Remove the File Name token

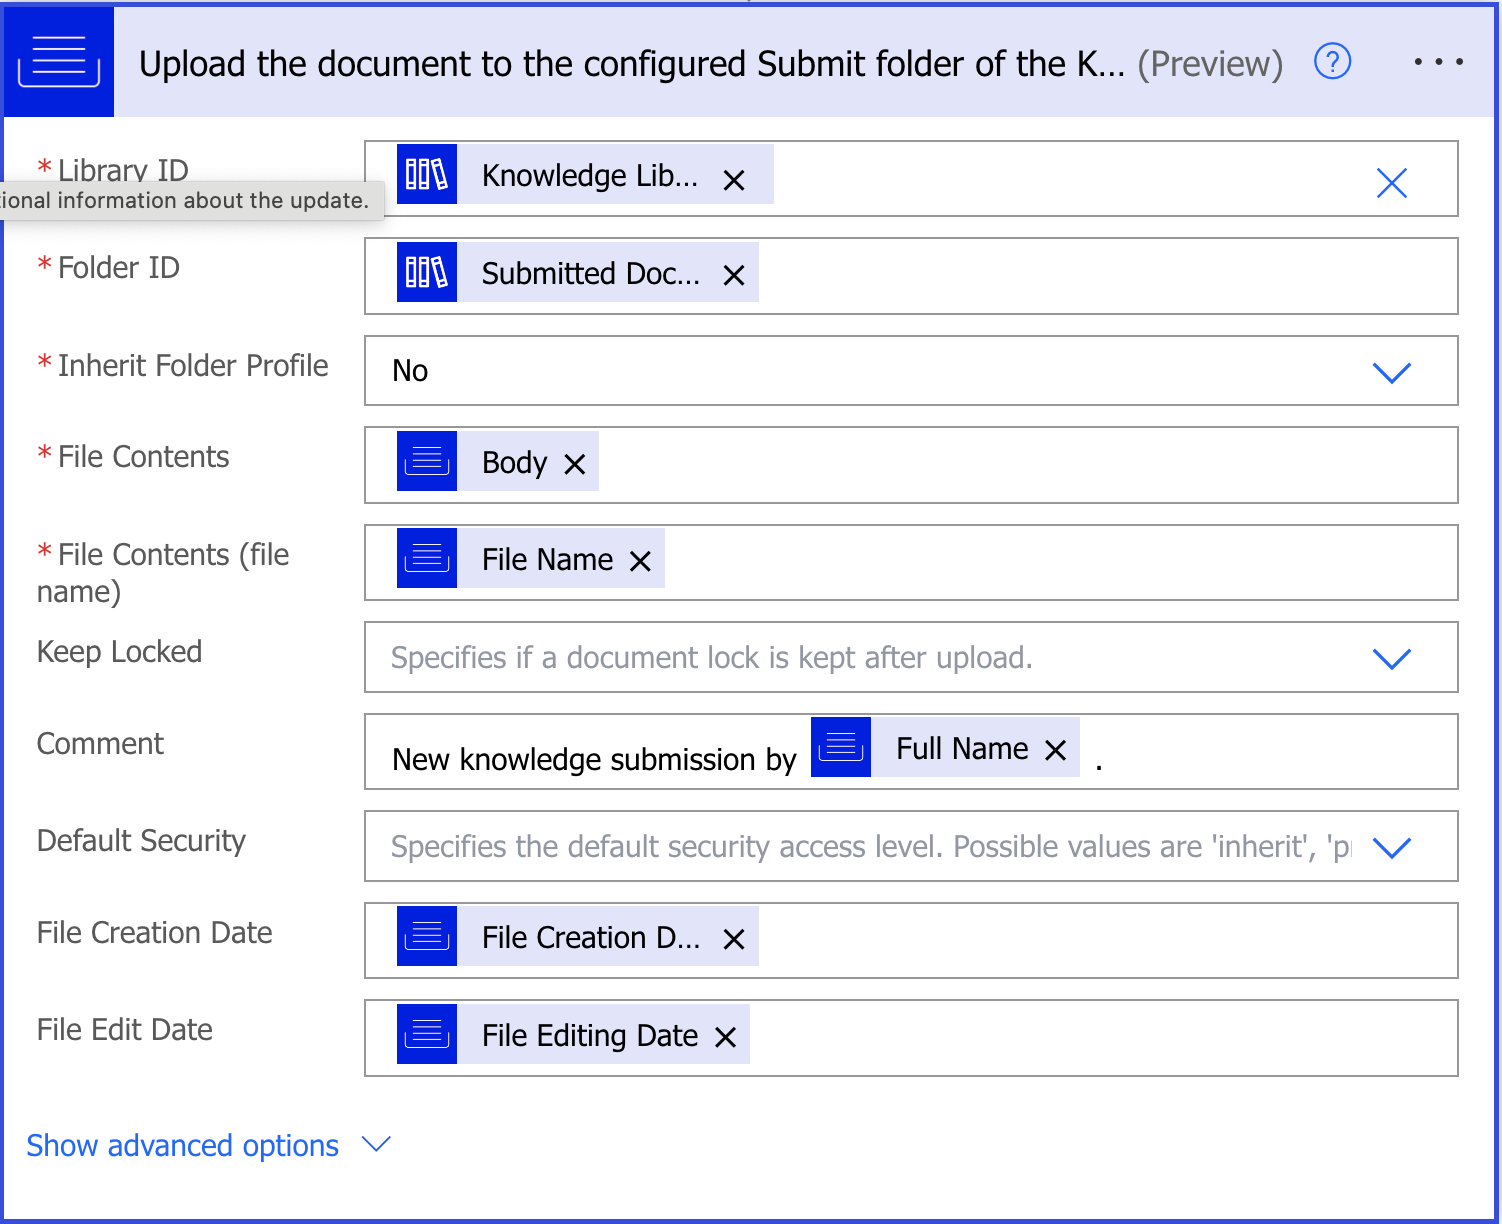(641, 561)
